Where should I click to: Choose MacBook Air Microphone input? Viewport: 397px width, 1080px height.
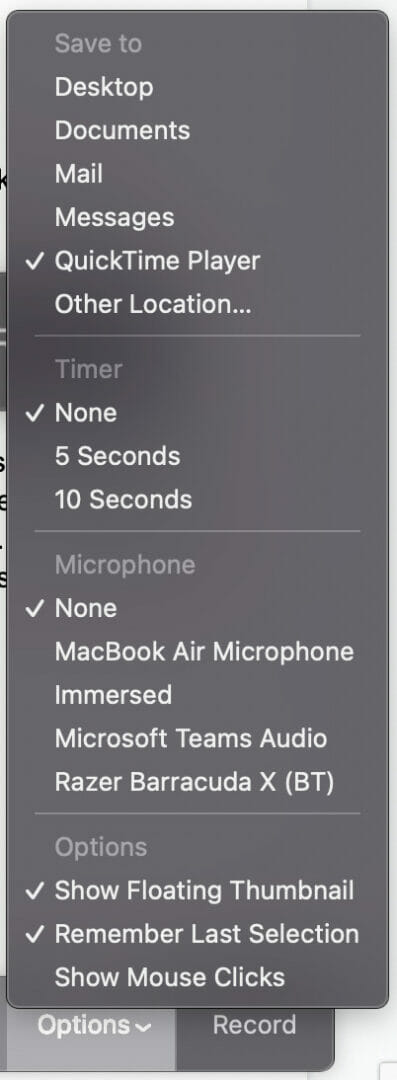(198, 652)
